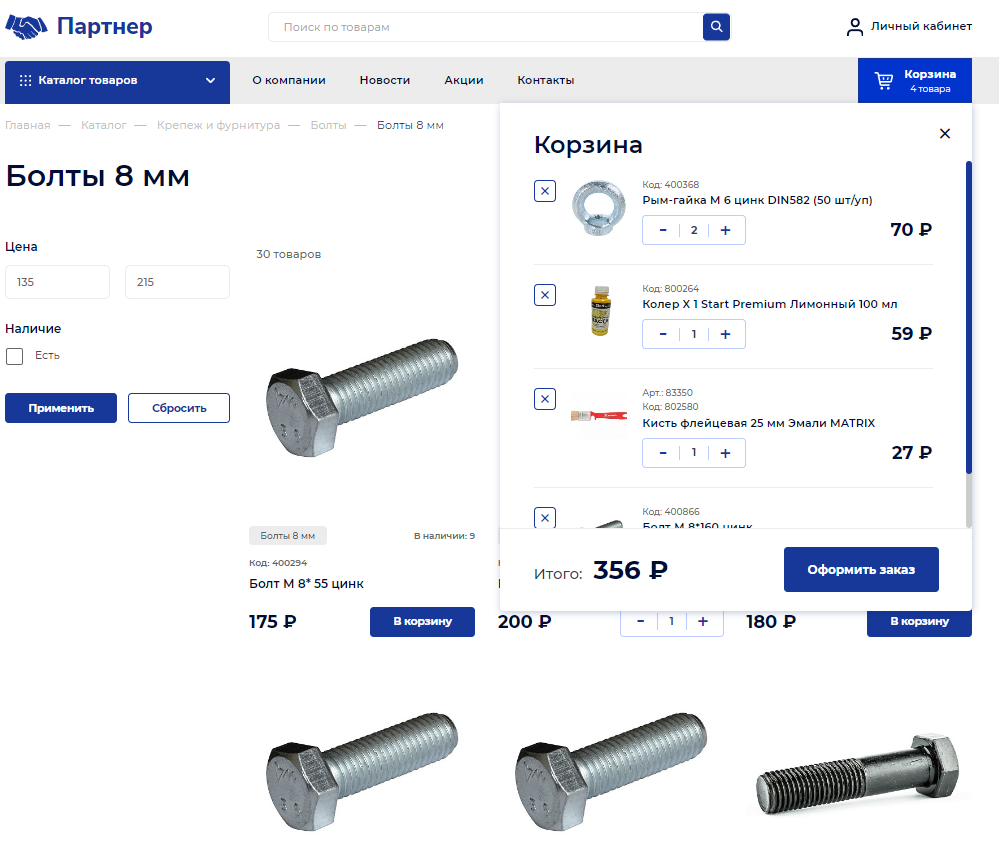The image size is (999, 867).
Task: Decrease quantity of Колер X 1 Start Premium
Action: click(x=663, y=334)
